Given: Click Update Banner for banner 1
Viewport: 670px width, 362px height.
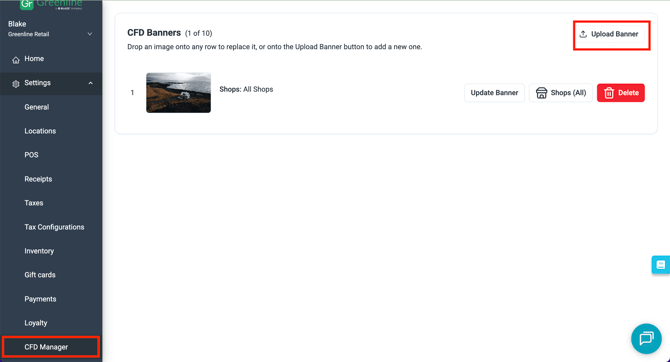Looking at the screenshot, I should pos(494,93).
